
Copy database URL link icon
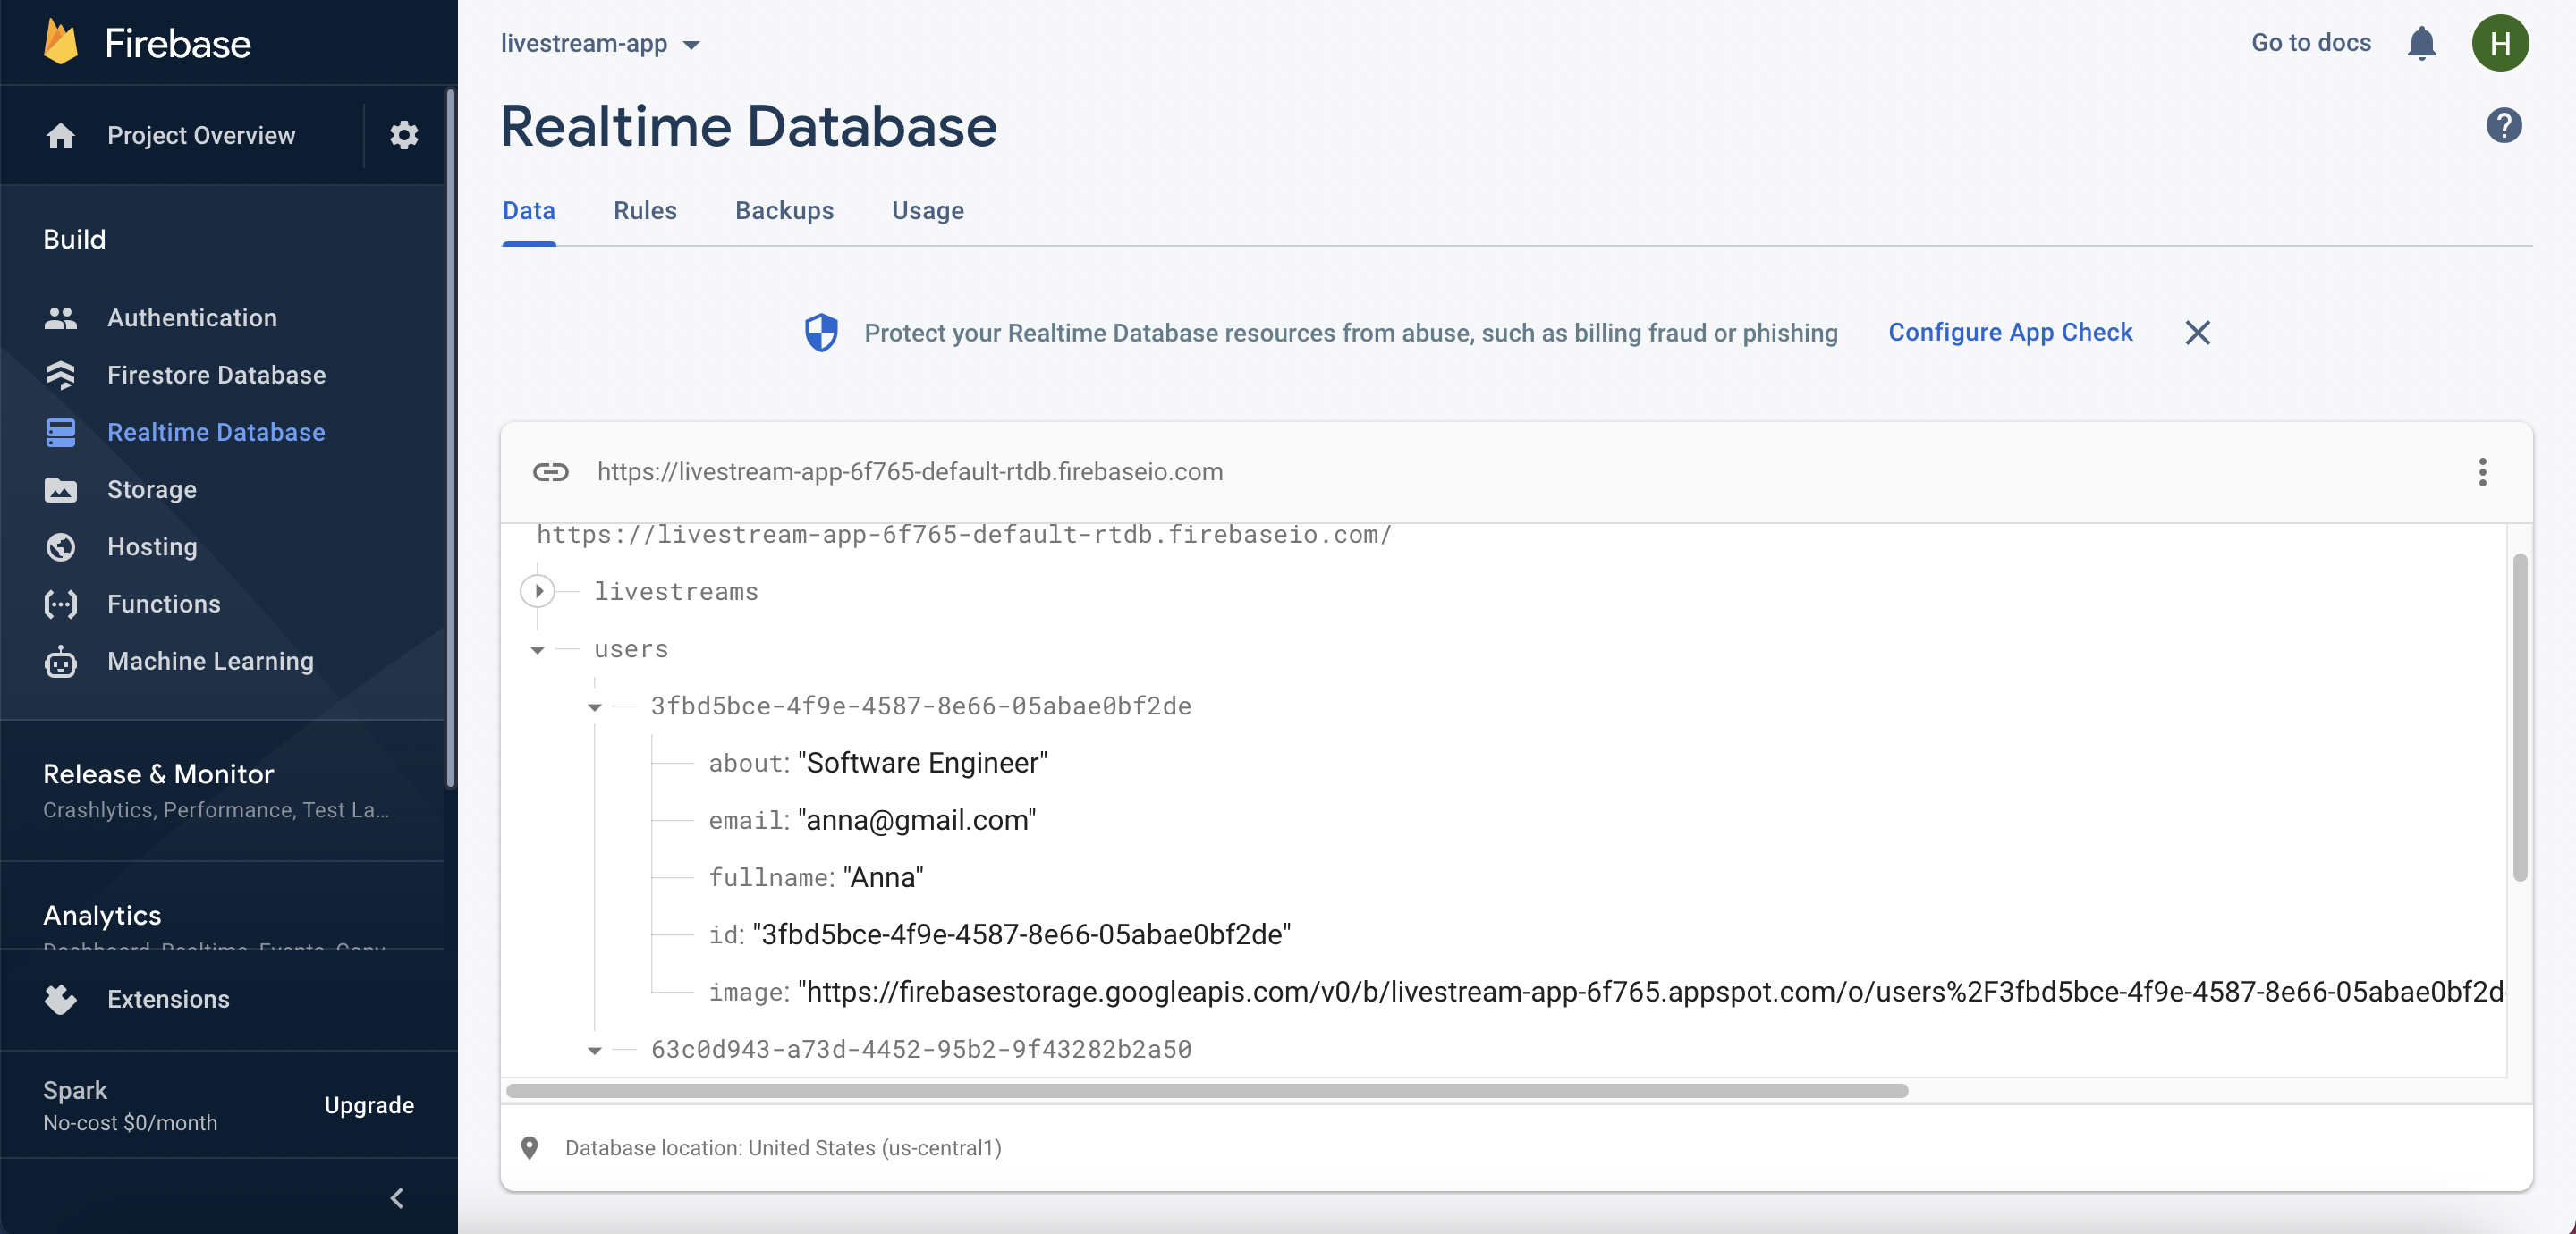pos(551,472)
